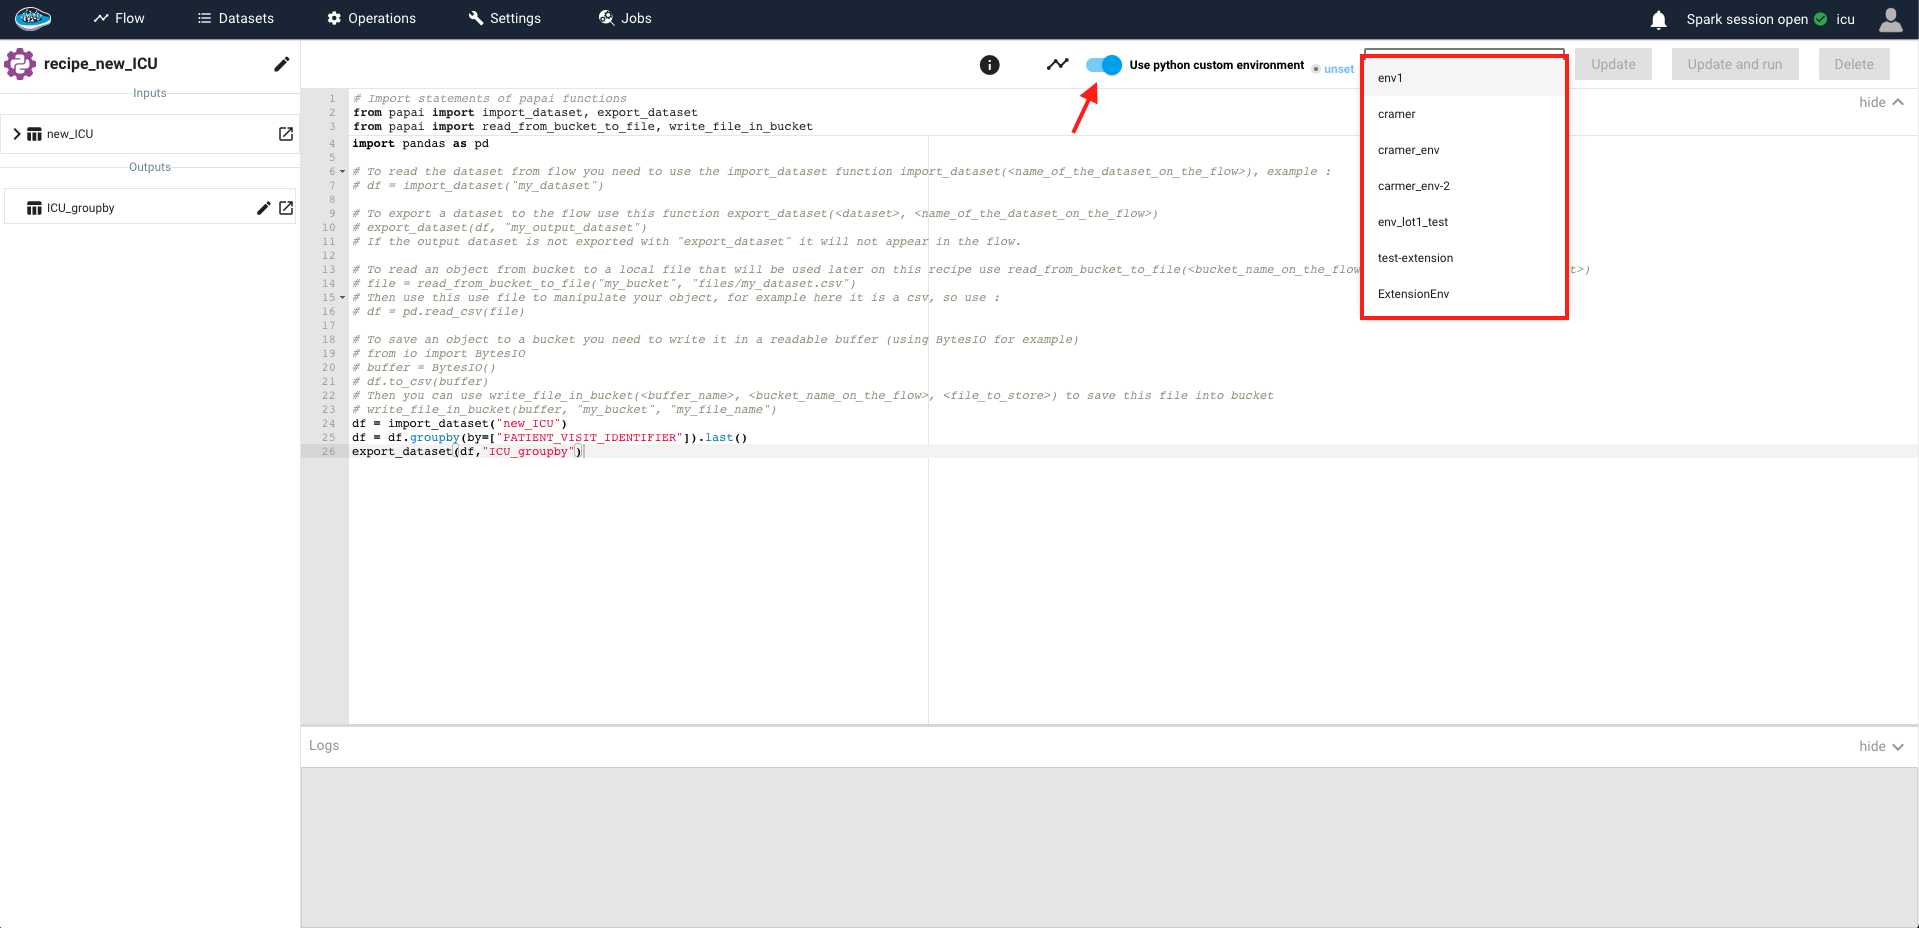Click the info icon in recipe toolbar

click(989, 65)
